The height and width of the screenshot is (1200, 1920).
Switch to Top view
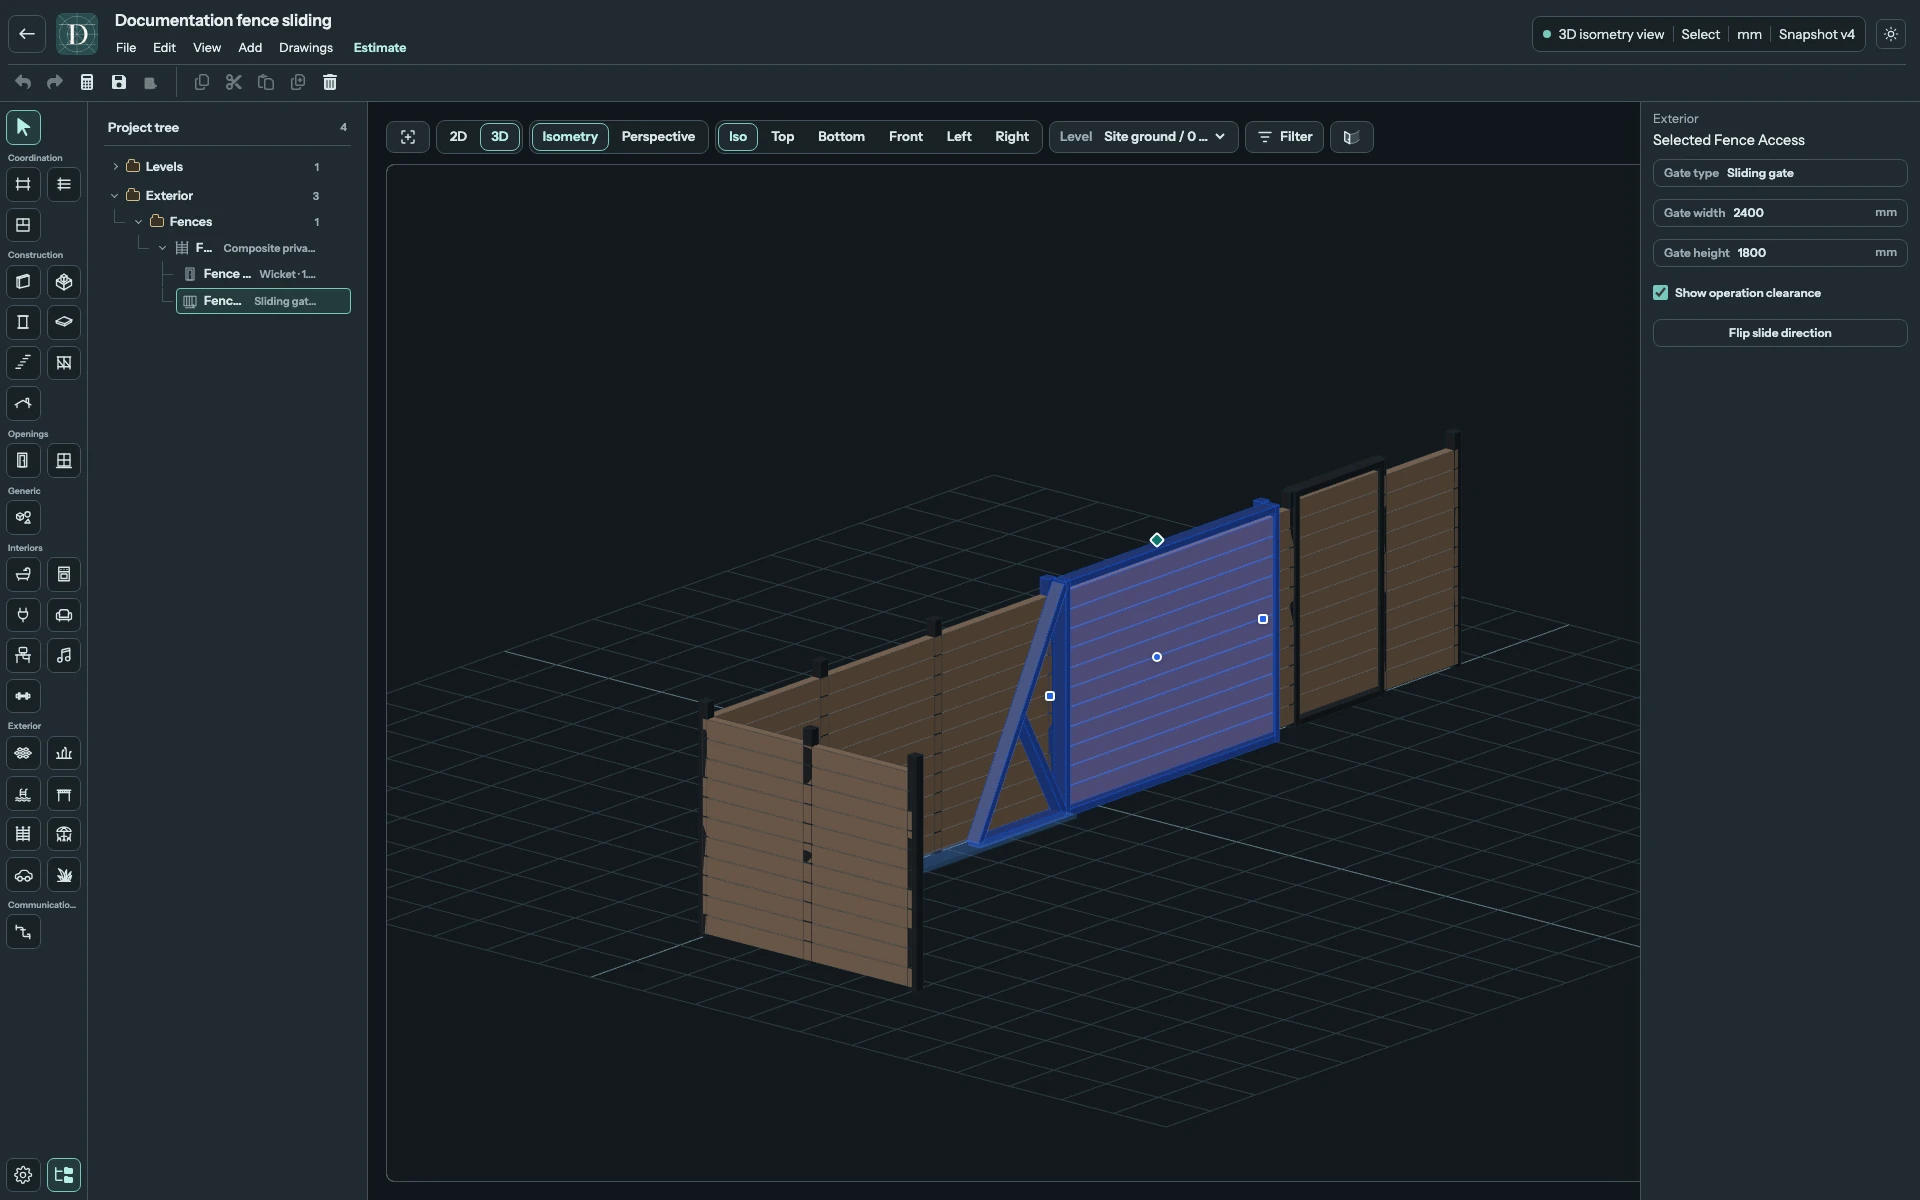point(783,137)
